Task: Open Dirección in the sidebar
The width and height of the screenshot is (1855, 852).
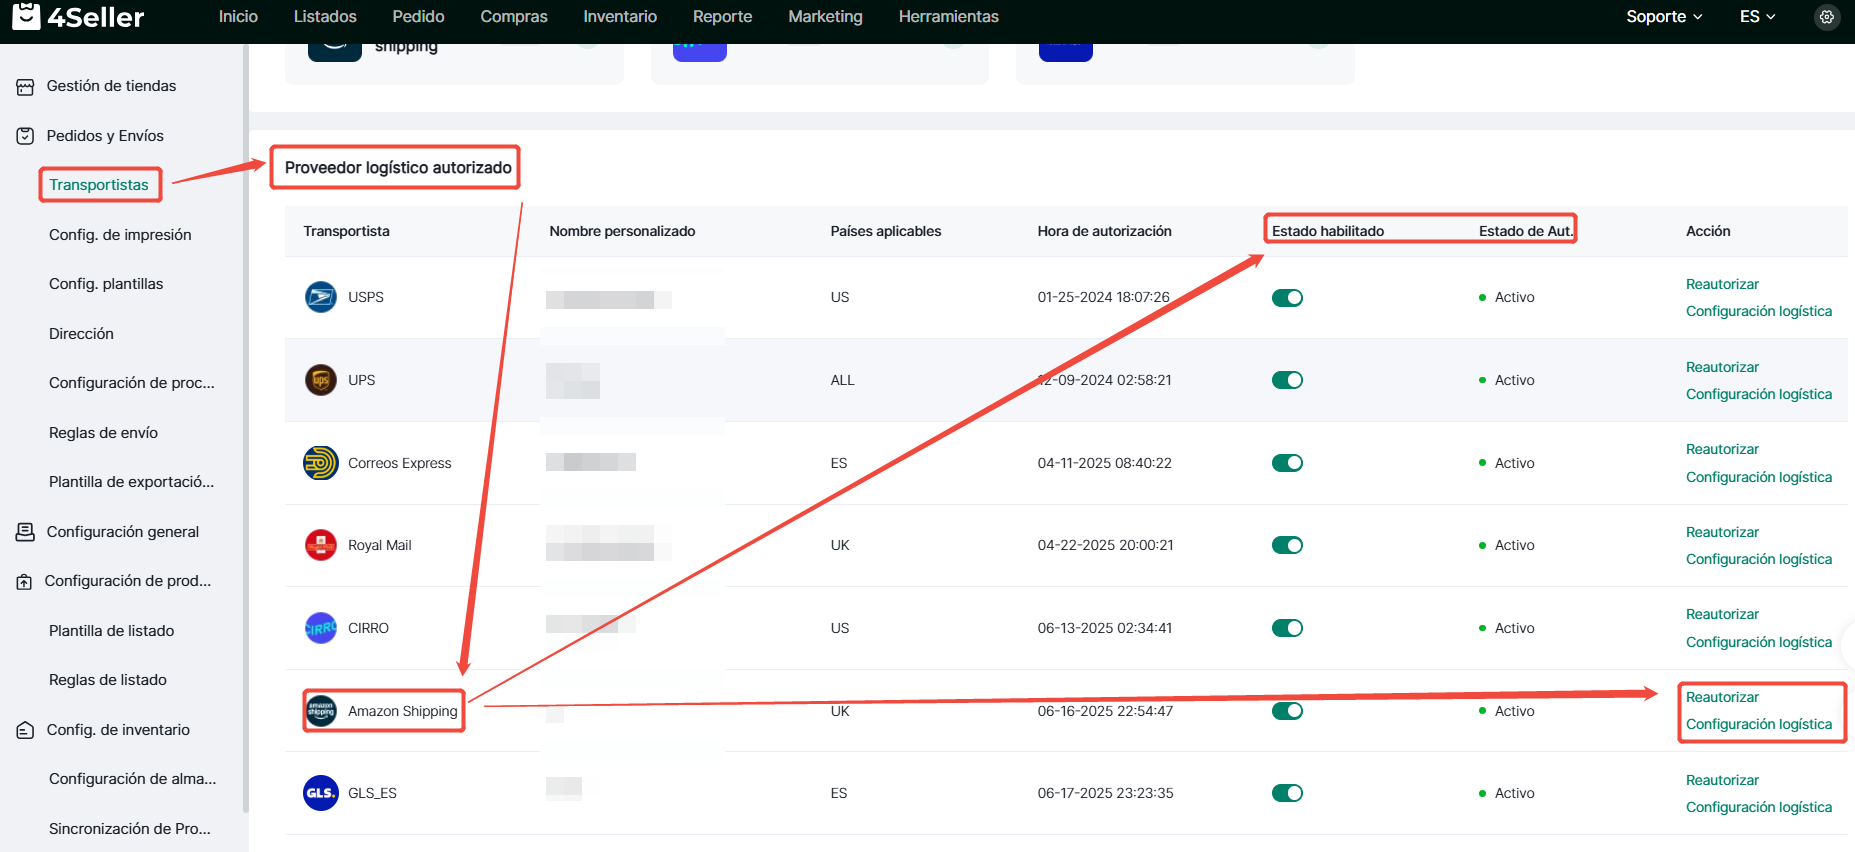Action: pyautogui.click(x=81, y=334)
